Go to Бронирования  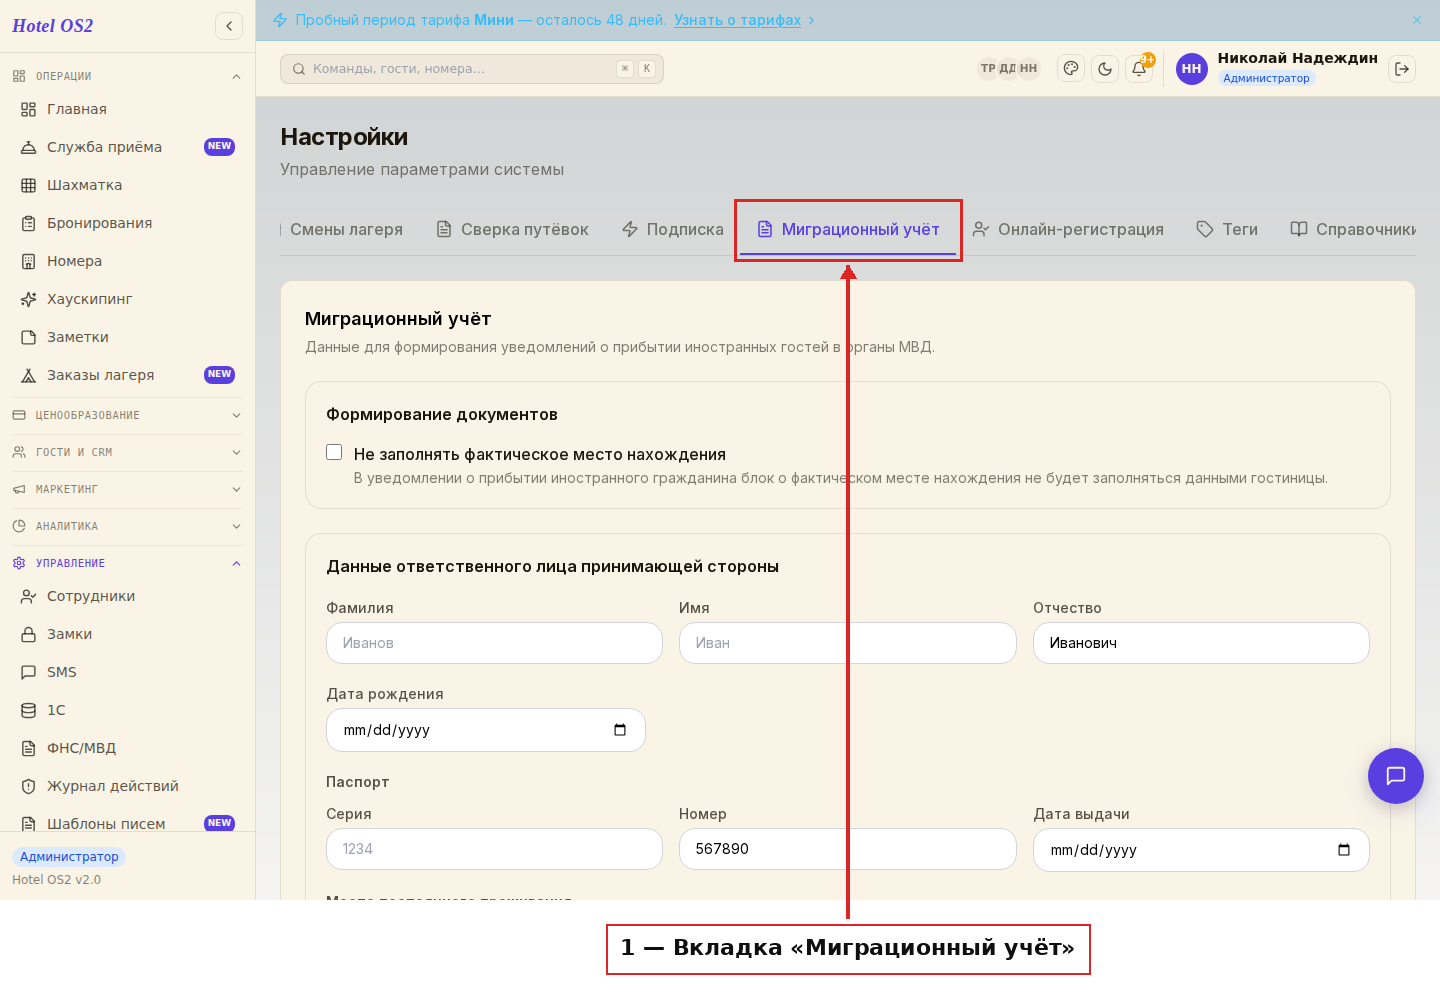(128, 223)
